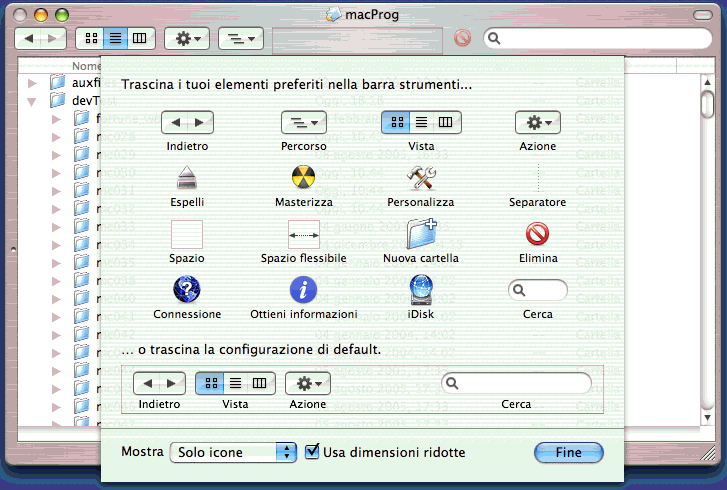The height and width of the screenshot is (490, 727).
Task: Toggle Usa dimensioni ridotte checkbox
Action: tap(312, 452)
